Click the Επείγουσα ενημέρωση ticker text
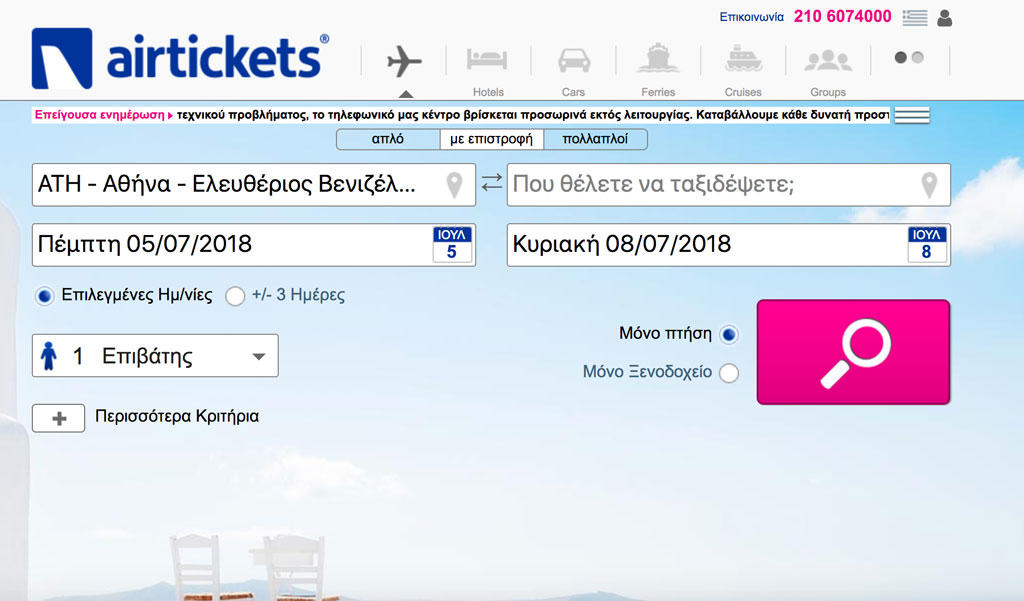Image resolution: width=1024 pixels, height=601 pixels. [99, 115]
